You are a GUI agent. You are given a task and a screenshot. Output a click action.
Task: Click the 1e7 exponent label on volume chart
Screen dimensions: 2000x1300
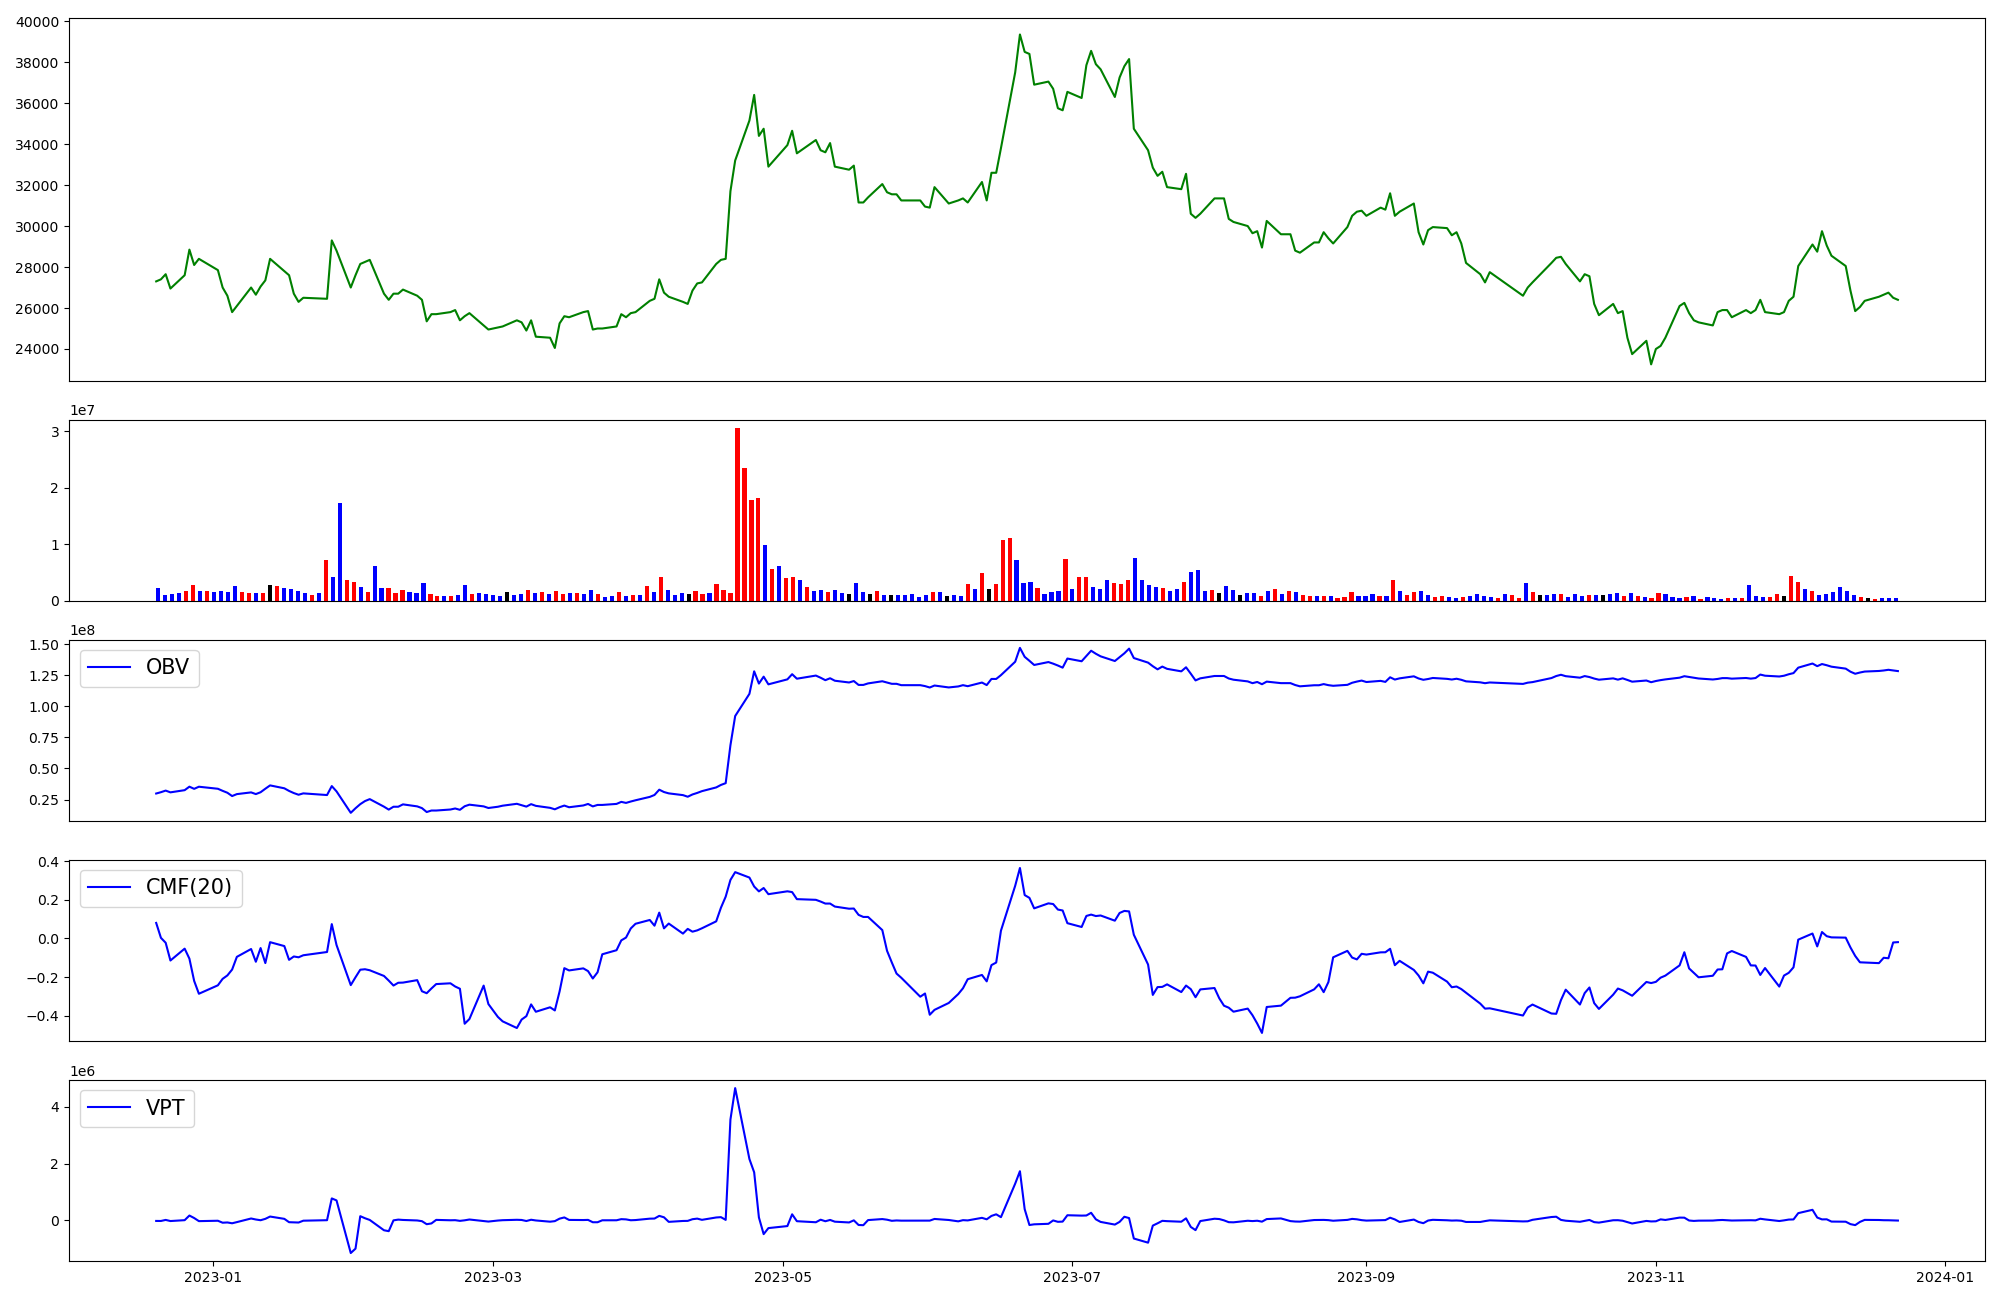[82, 411]
